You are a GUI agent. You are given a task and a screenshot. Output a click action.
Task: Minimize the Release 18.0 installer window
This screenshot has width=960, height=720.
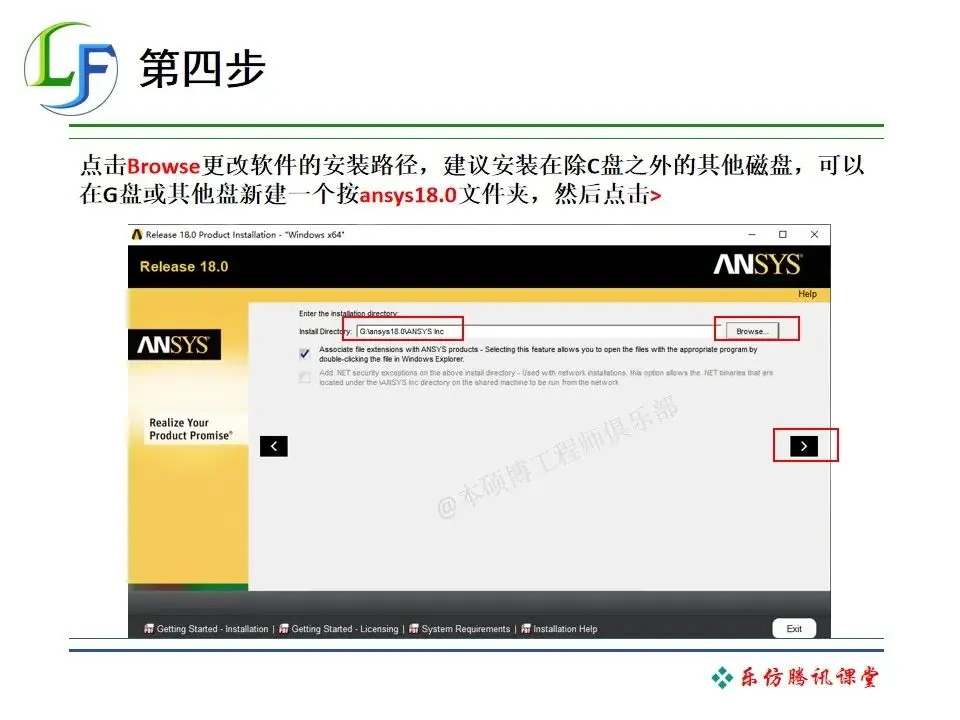(752, 234)
